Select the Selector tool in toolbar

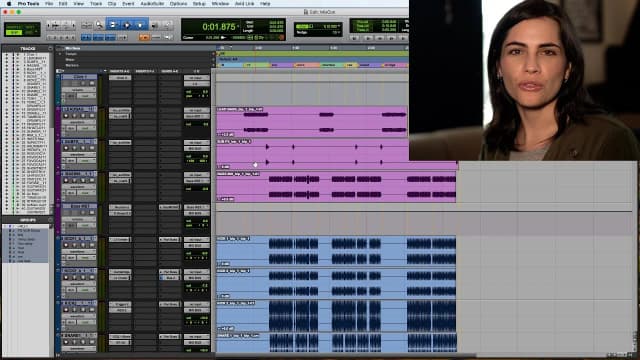tap(127, 25)
